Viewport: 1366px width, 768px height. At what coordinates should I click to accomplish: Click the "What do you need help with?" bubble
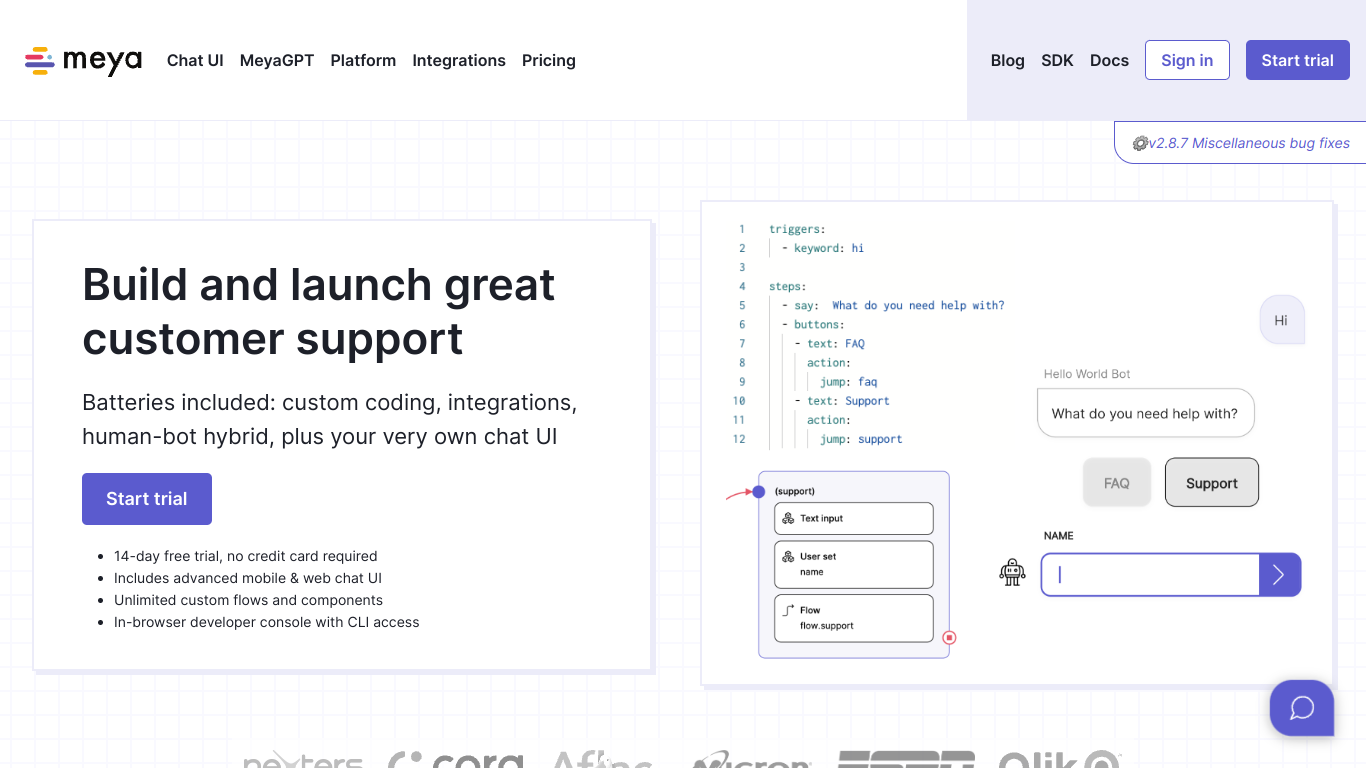click(1145, 413)
